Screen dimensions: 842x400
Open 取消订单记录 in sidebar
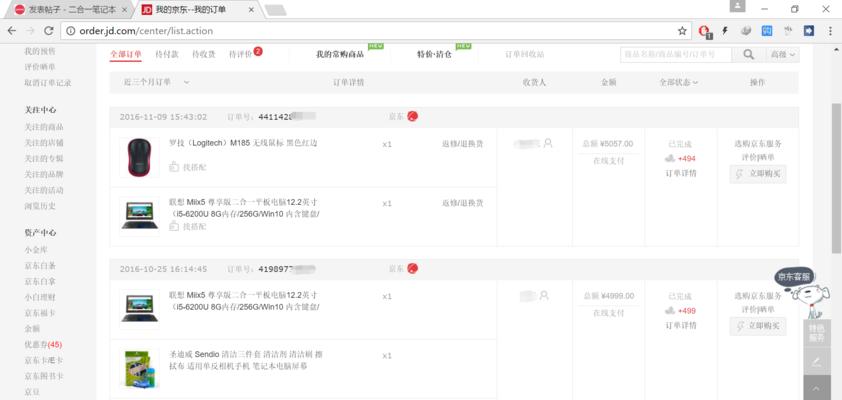(x=48, y=83)
